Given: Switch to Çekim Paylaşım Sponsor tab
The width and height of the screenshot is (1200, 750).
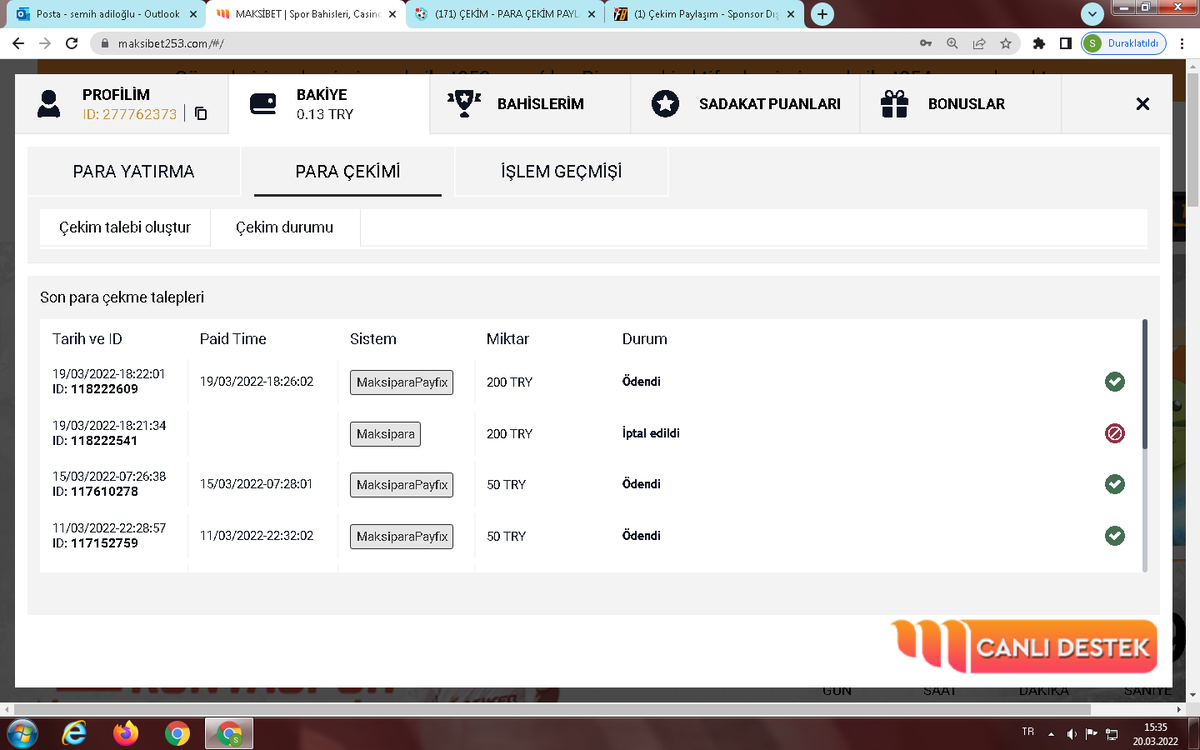Looking at the screenshot, I should [705, 14].
